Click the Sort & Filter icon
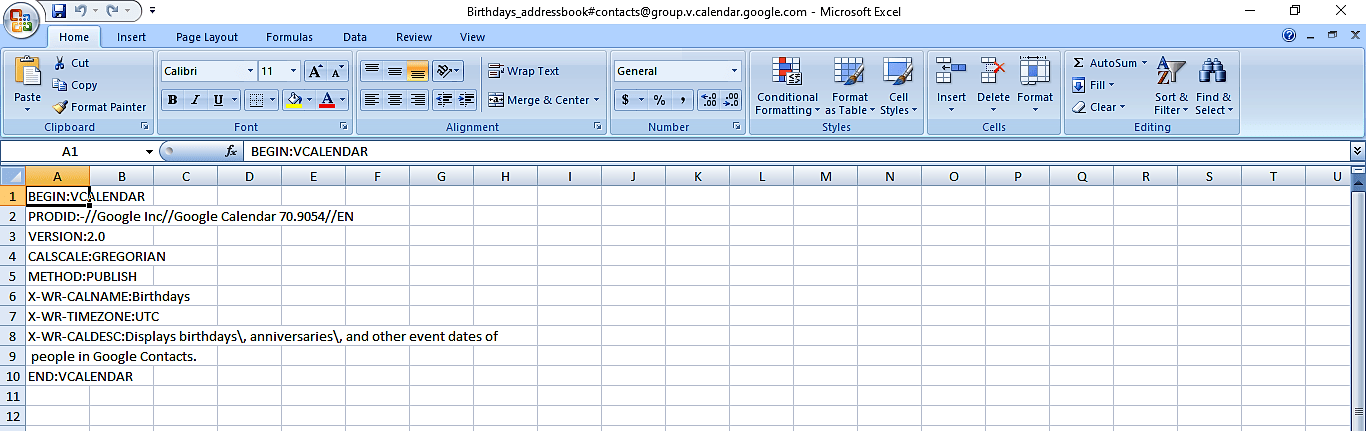The height and width of the screenshot is (431, 1366). point(1170,72)
